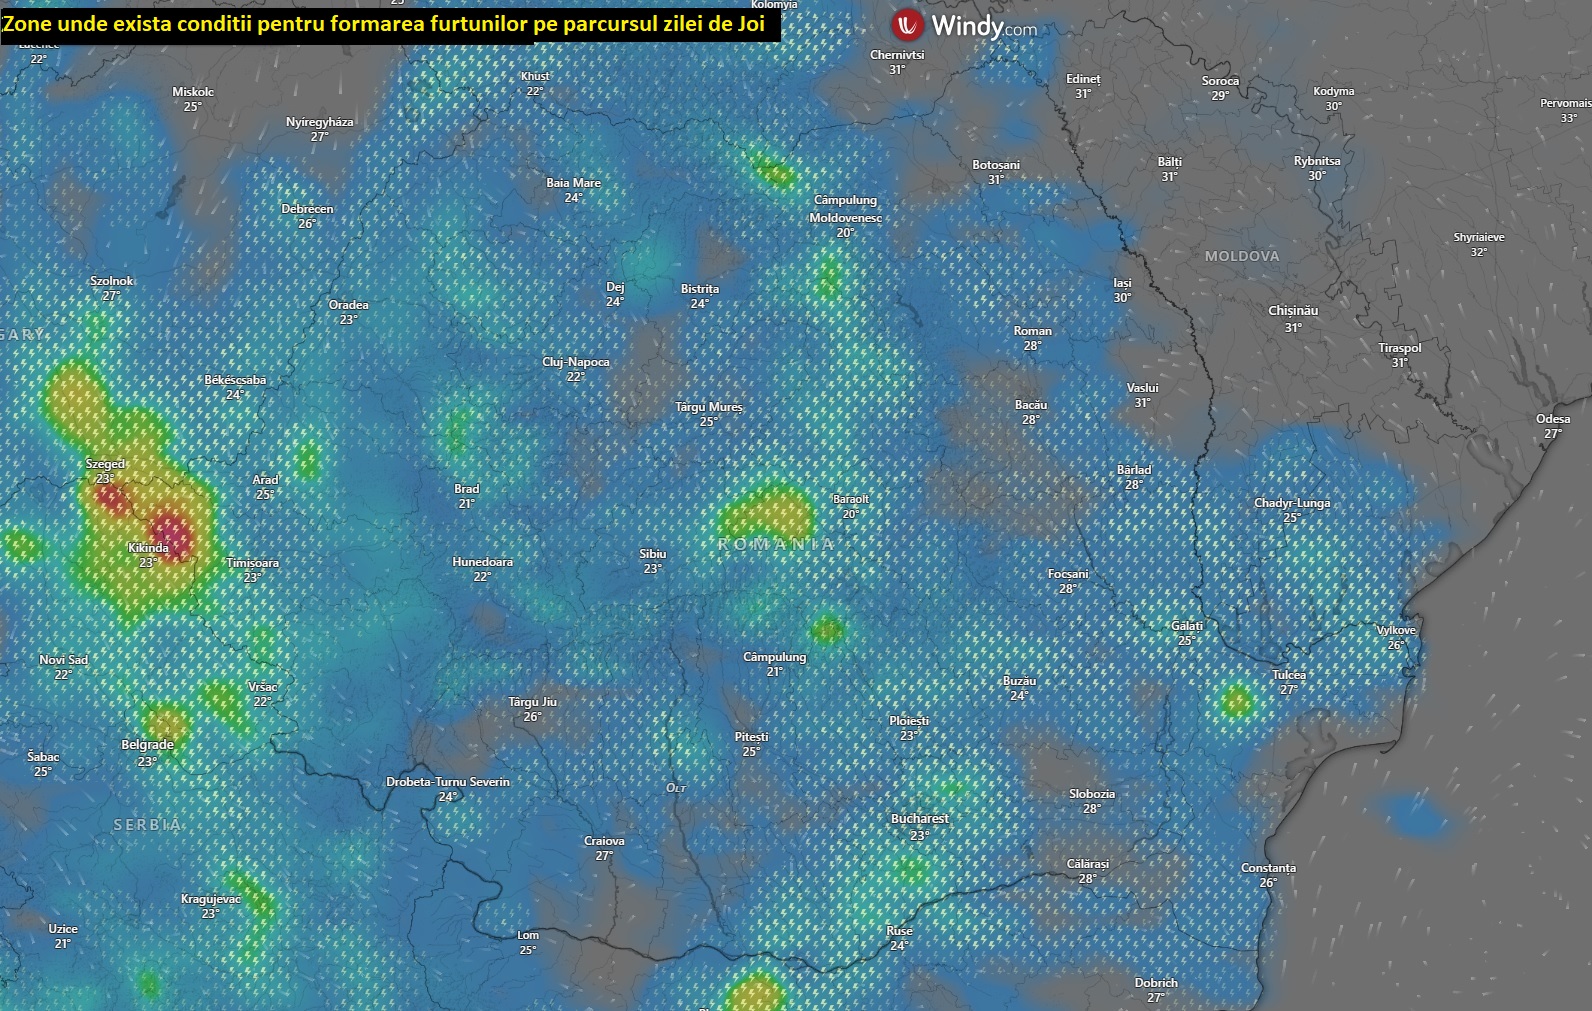Click the Kragujevac city label
This screenshot has height=1011, width=1592.
point(210,899)
